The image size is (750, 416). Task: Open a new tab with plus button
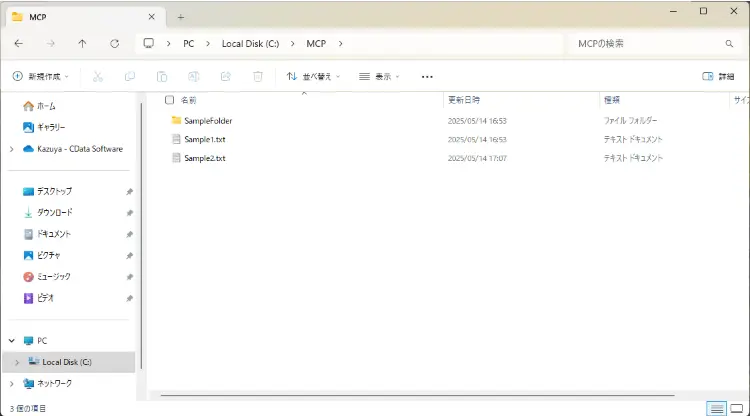pos(181,17)
